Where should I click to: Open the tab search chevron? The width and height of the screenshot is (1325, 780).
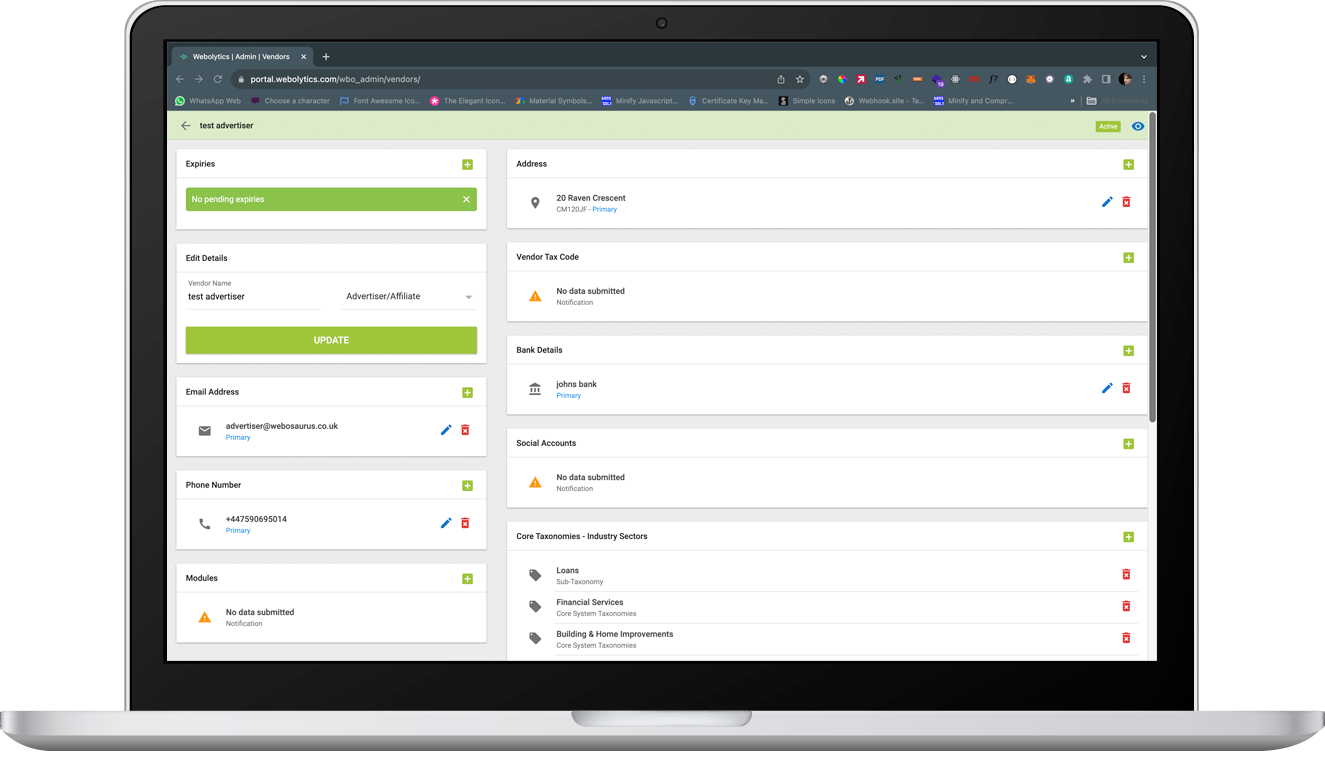pos(1143,56)
